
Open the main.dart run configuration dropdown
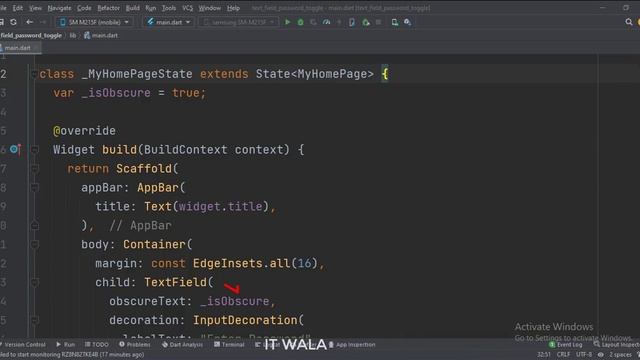(x=169, y=22)
